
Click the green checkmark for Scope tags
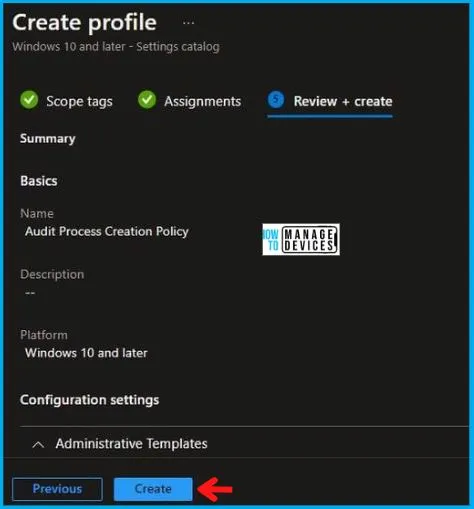coord(29,100)
